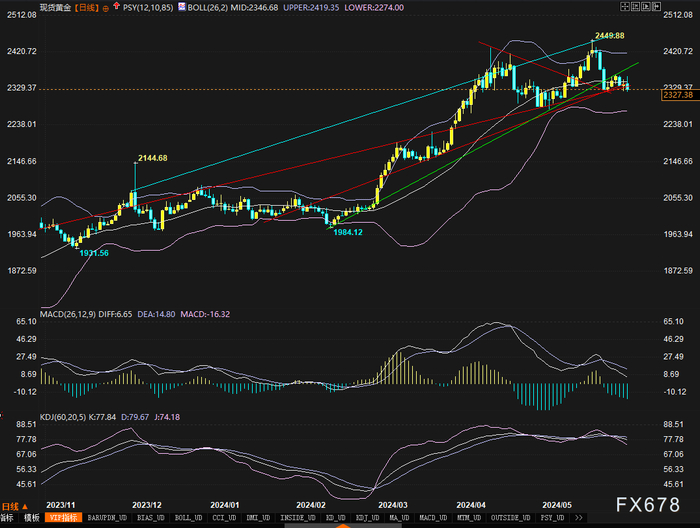Click the 现货黄金 chart title

57,7
